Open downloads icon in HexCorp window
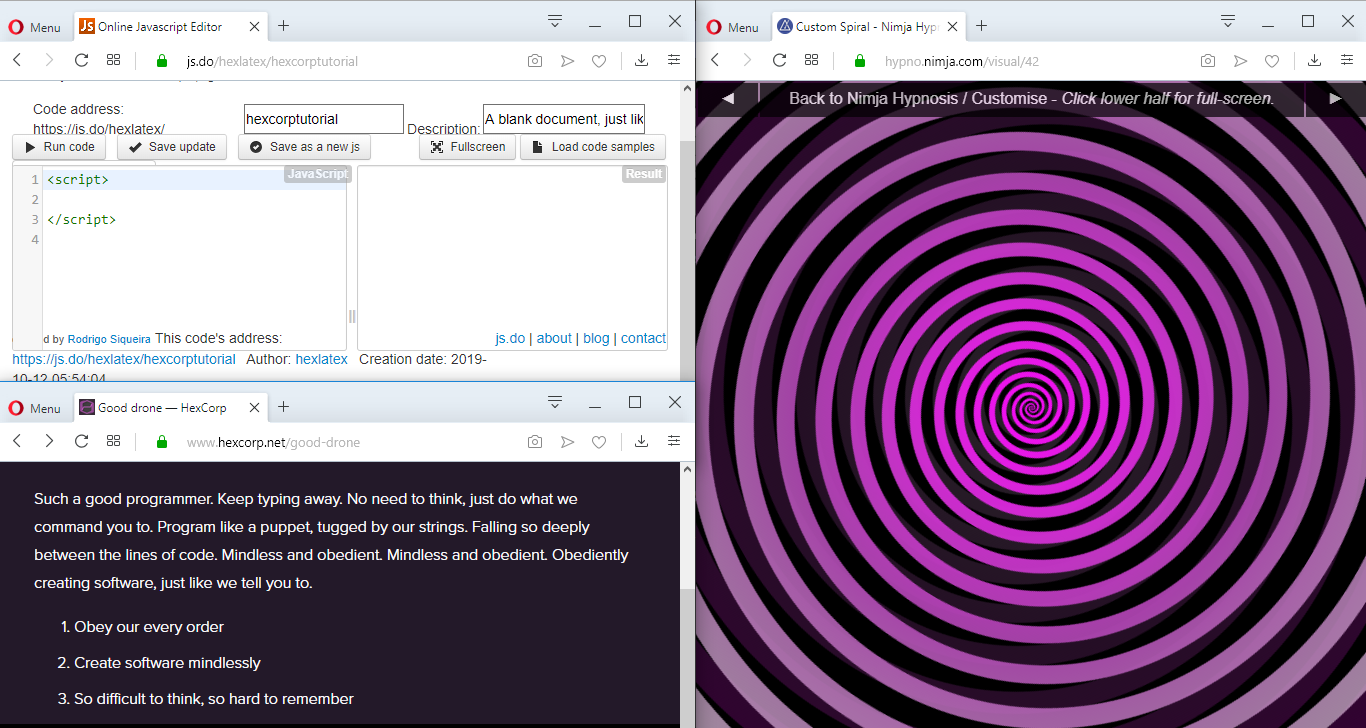The image size is (1366, 728). pos(642,441)
